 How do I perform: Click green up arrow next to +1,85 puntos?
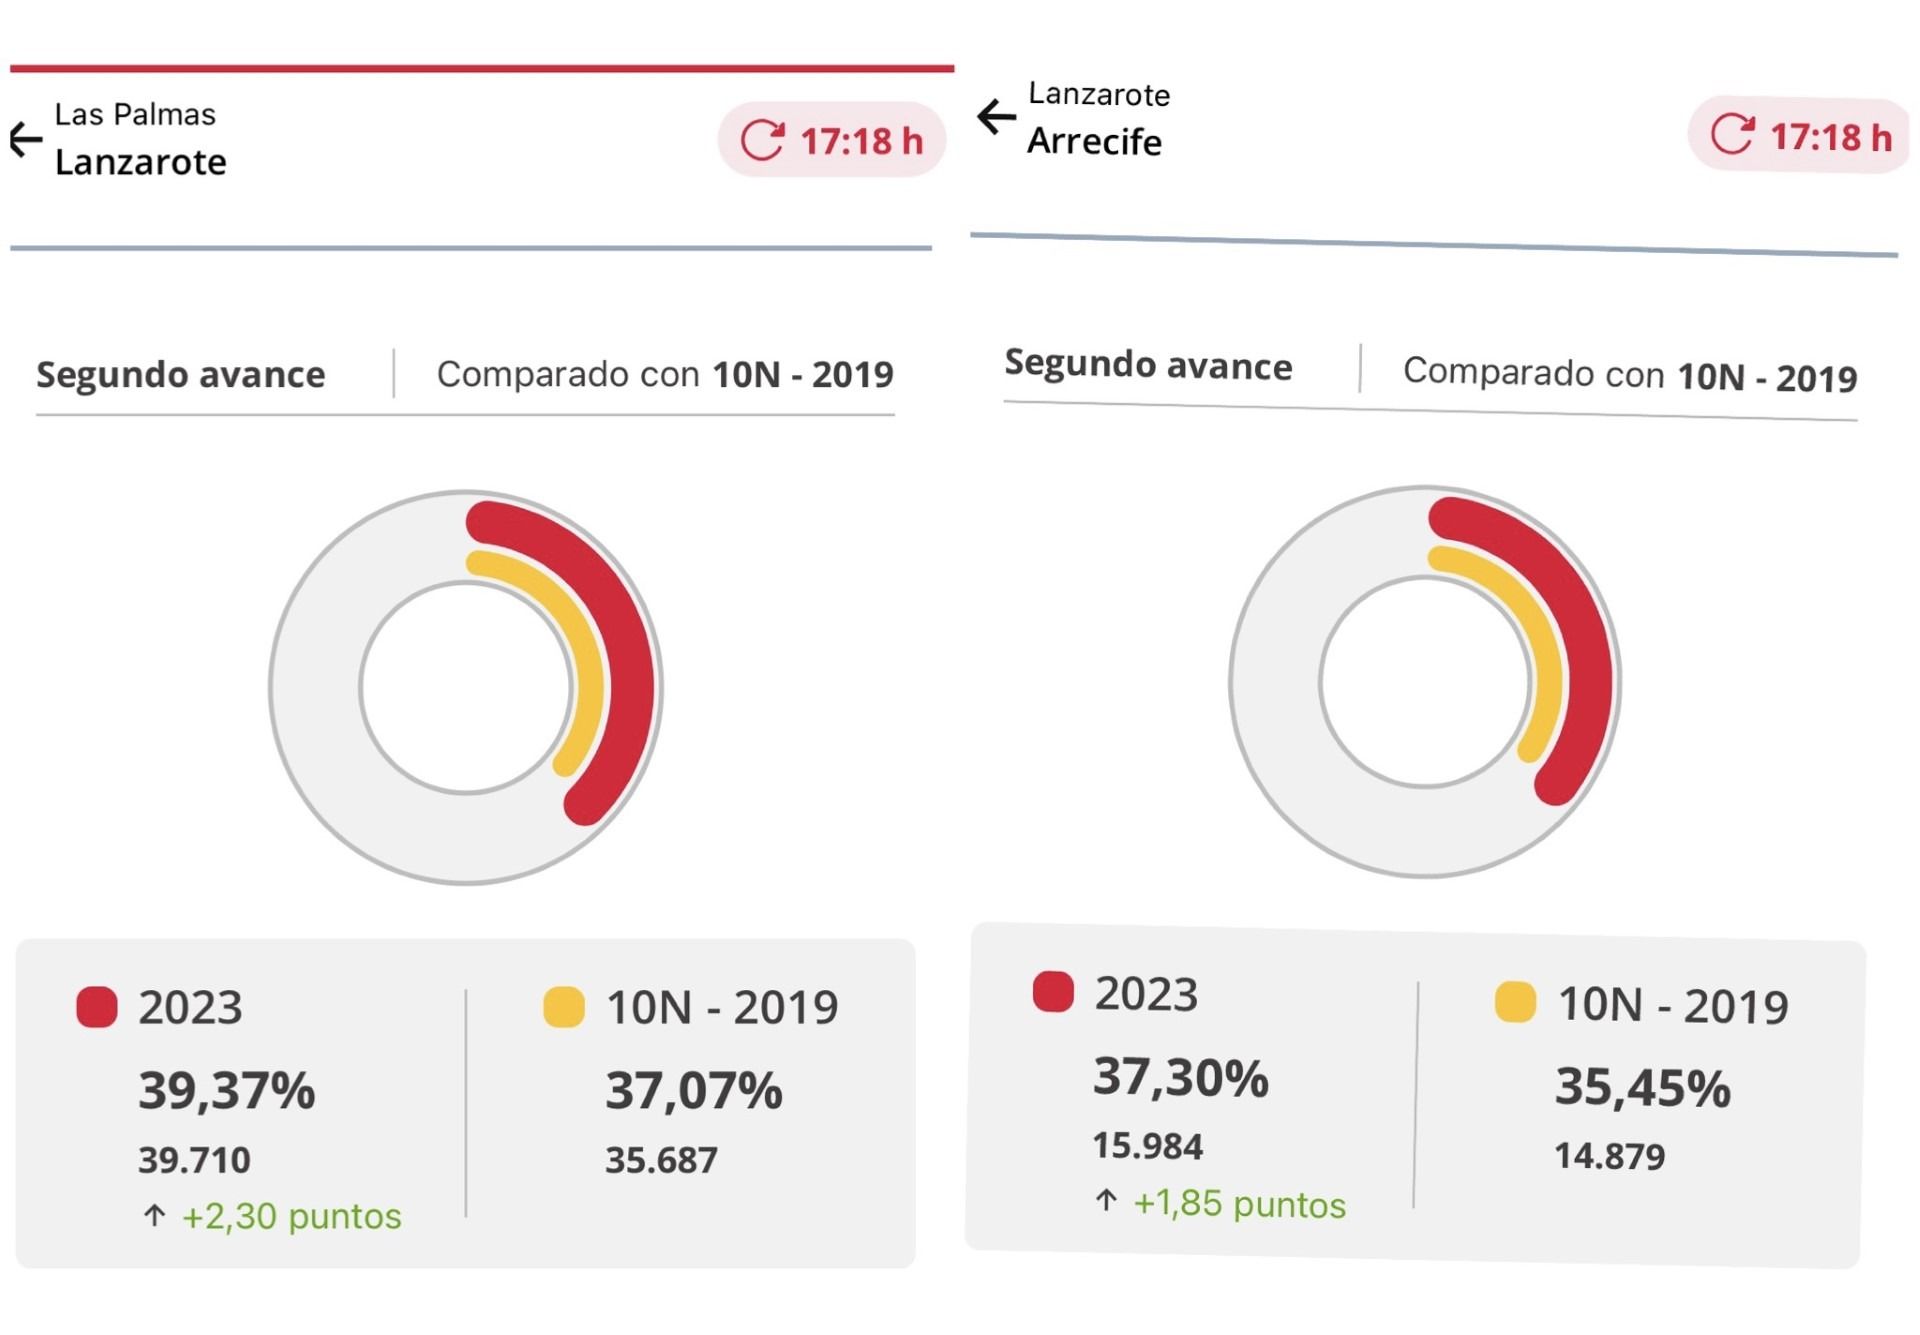[1106, 1200]
